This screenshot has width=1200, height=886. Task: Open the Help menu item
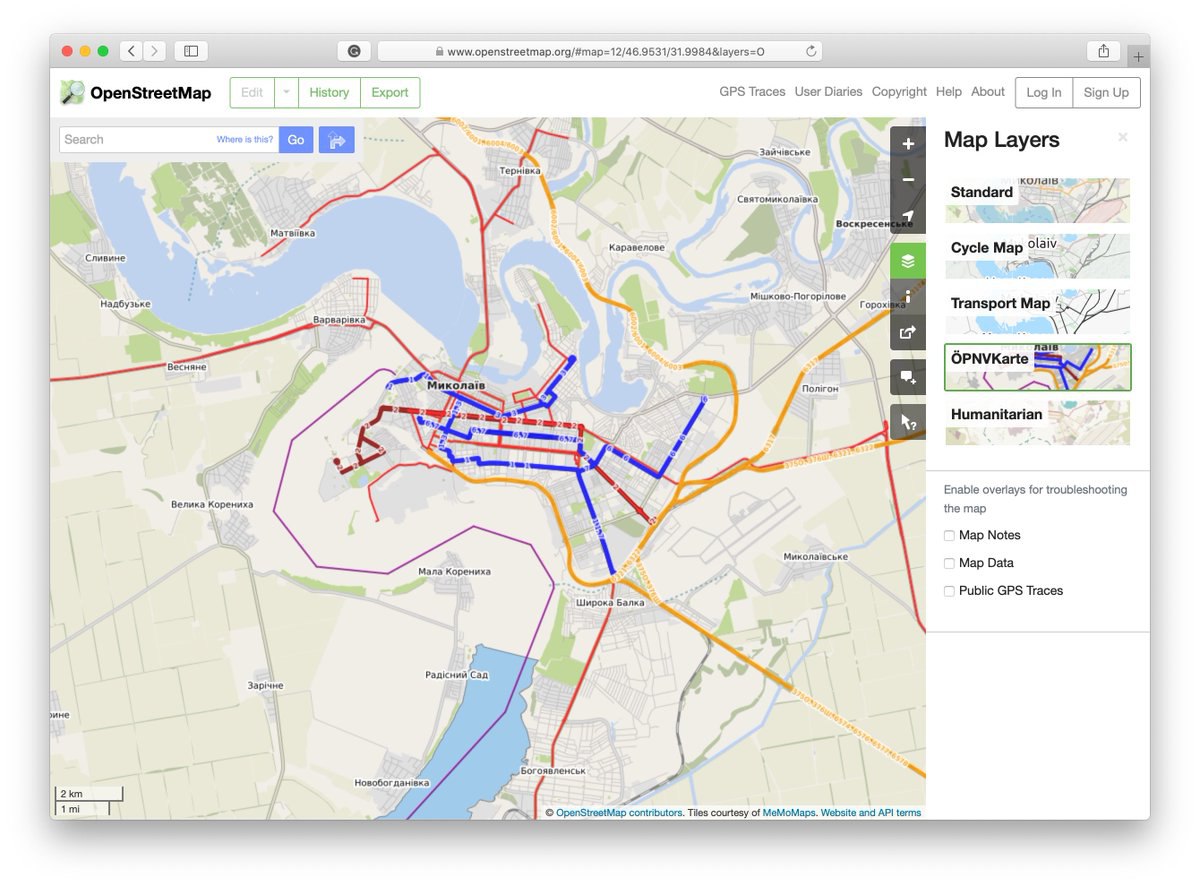coord(949,91)
